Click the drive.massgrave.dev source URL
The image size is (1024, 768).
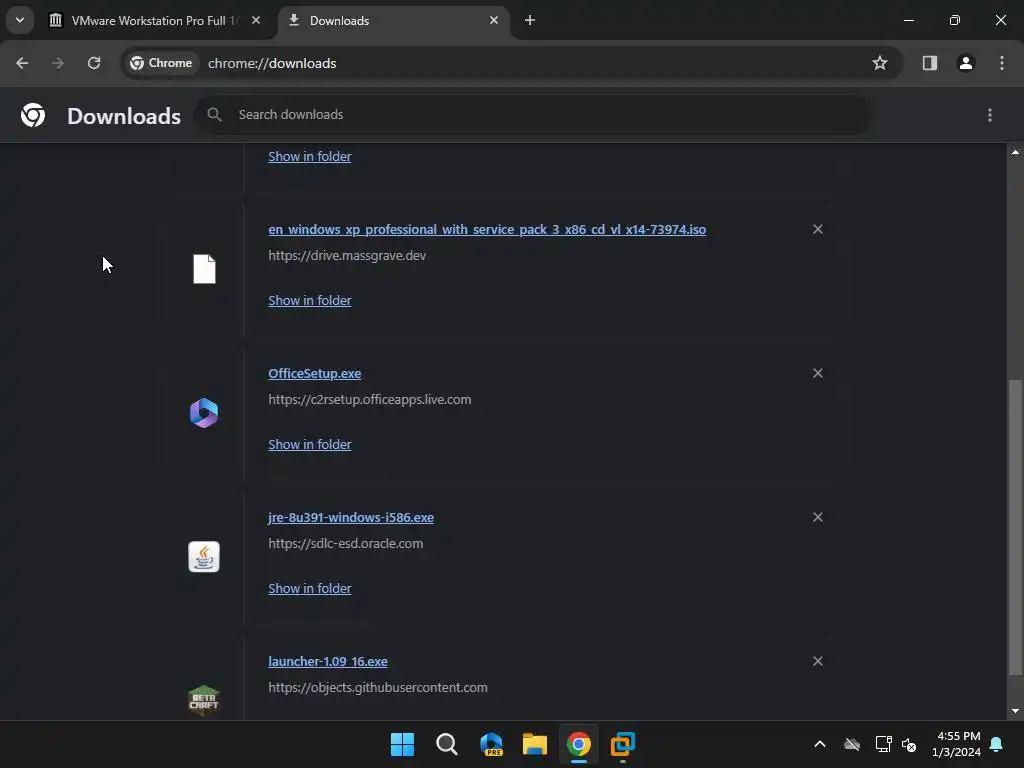pos(347,255)
